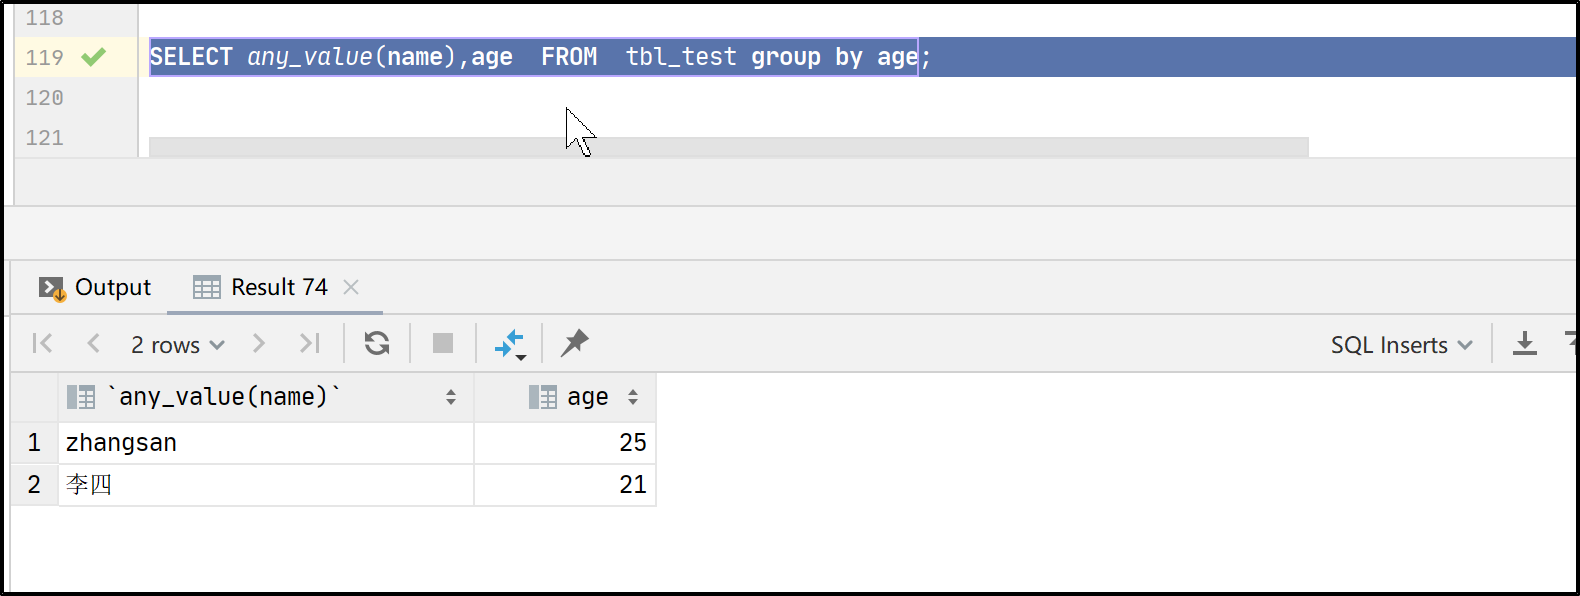Select the zhangsan cell
This screenshot has width=1580, height=596.
[266, 443]
